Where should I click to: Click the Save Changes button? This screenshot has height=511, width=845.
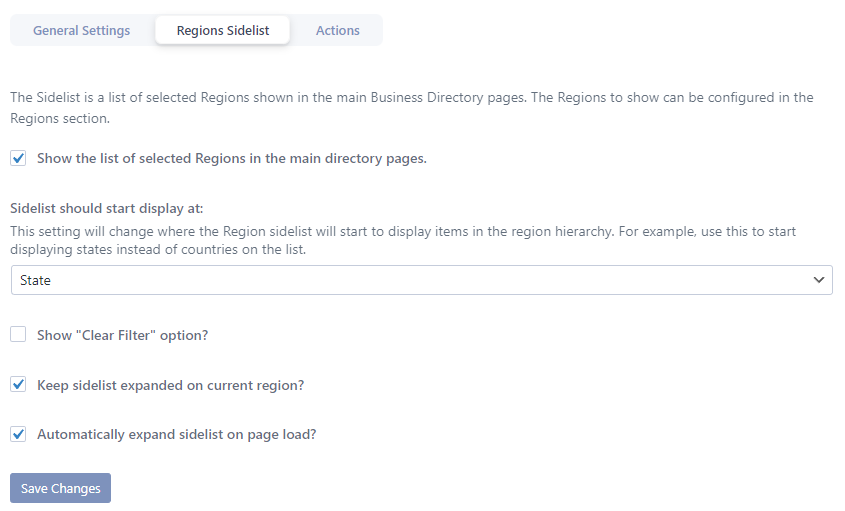(60, 488)
